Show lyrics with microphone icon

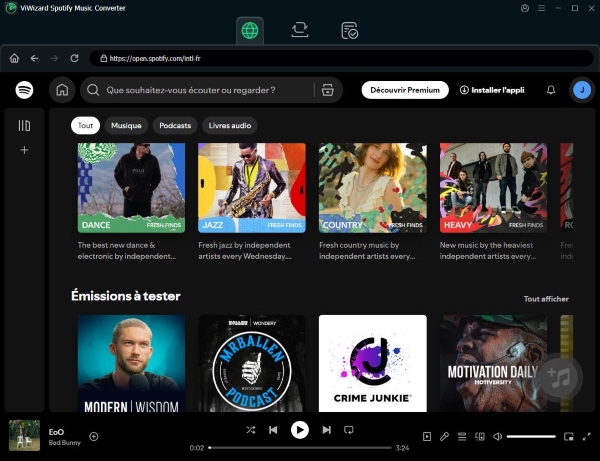pyautogui.click(x=444, y=437)
